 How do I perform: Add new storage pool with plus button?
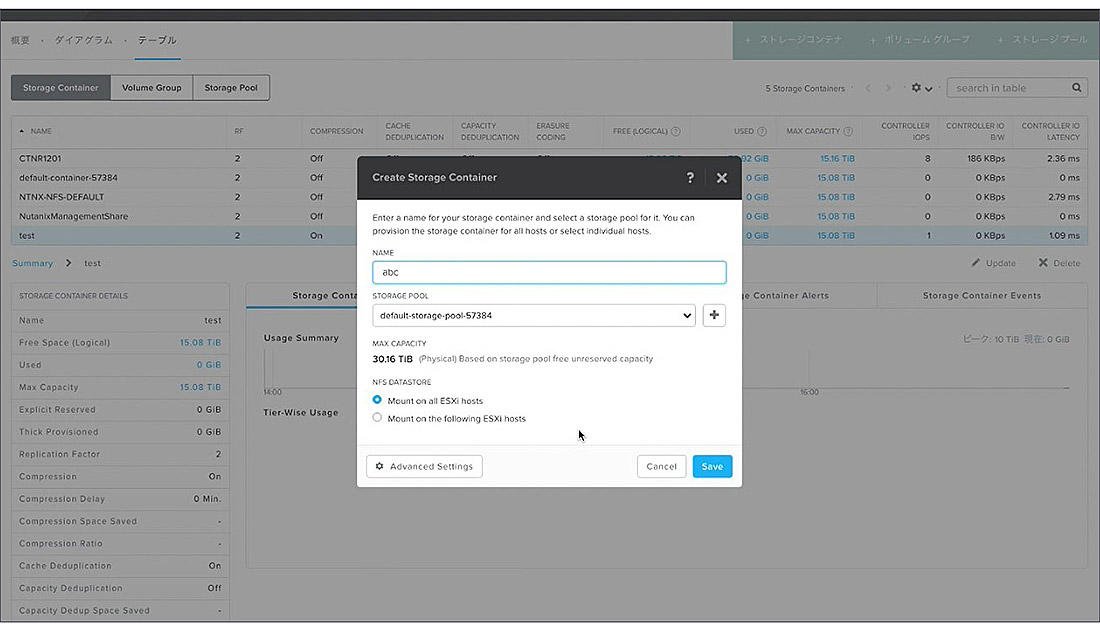(x=713, y=315)
